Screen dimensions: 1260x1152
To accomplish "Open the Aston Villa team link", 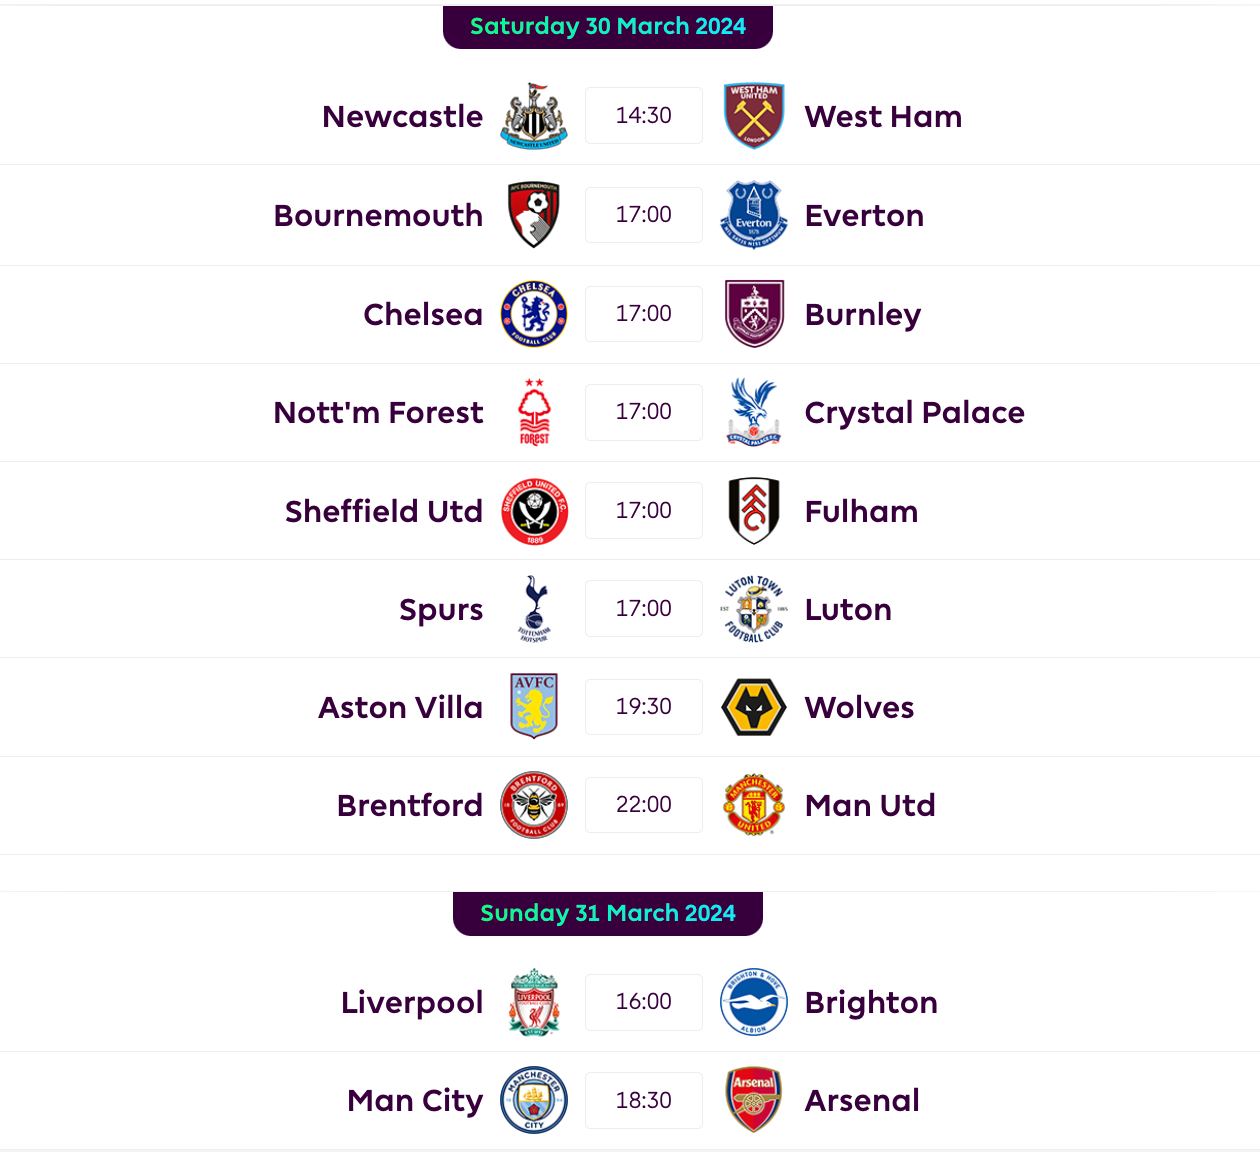I will tap(400, 707).
